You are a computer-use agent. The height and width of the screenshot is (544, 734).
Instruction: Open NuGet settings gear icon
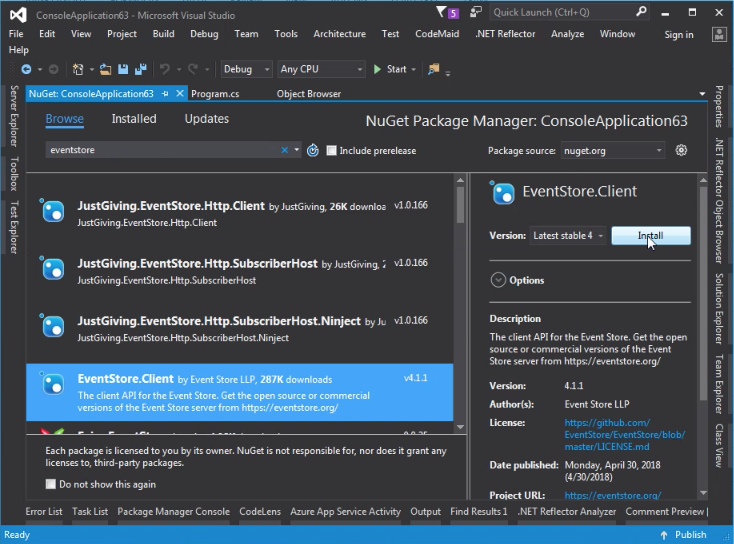coord(681,150)
